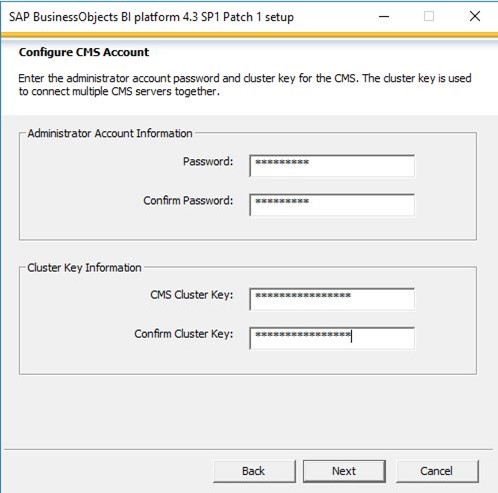
Task: Click the setup window title bar text
Action: (x=151, y=17)
